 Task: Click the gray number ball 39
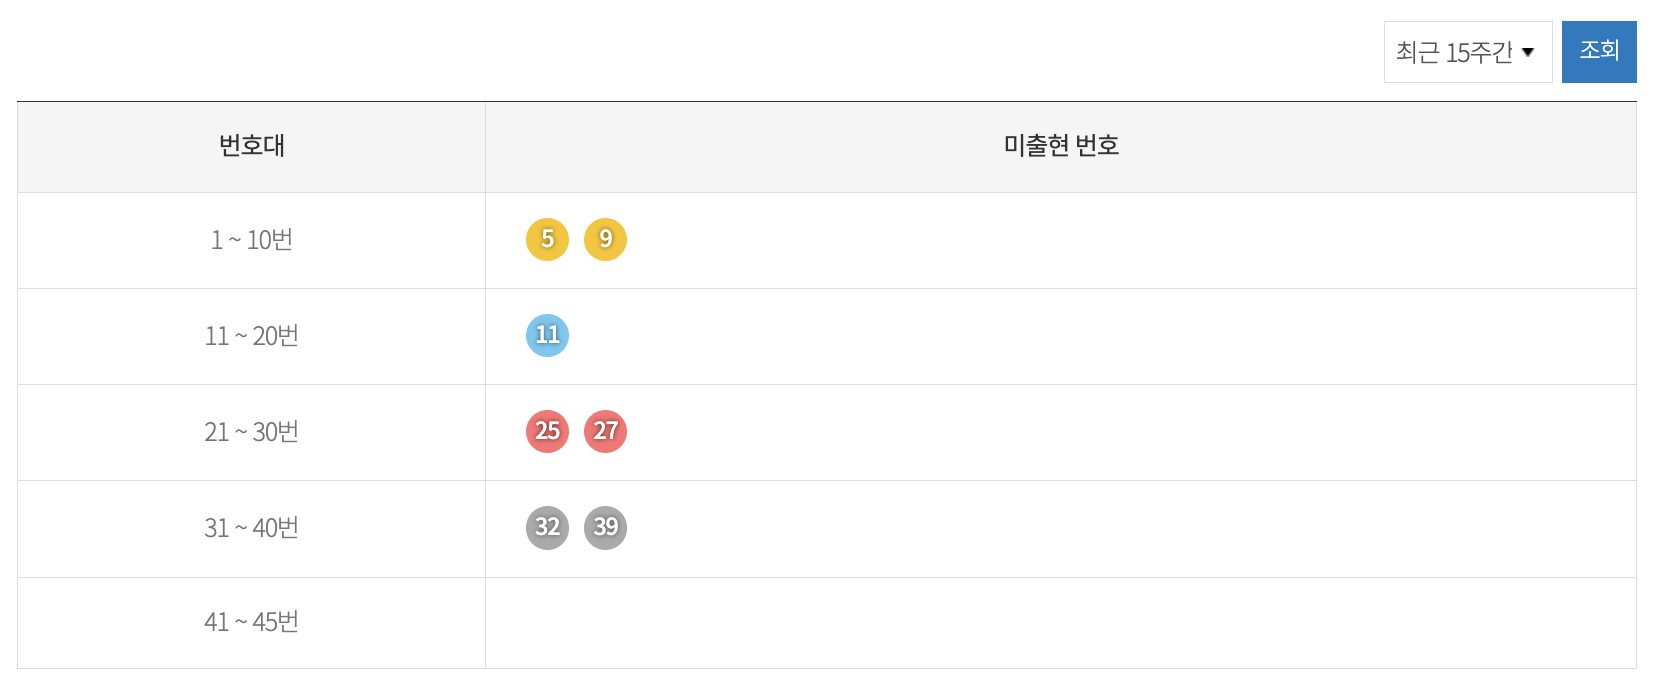click(605, 528)
